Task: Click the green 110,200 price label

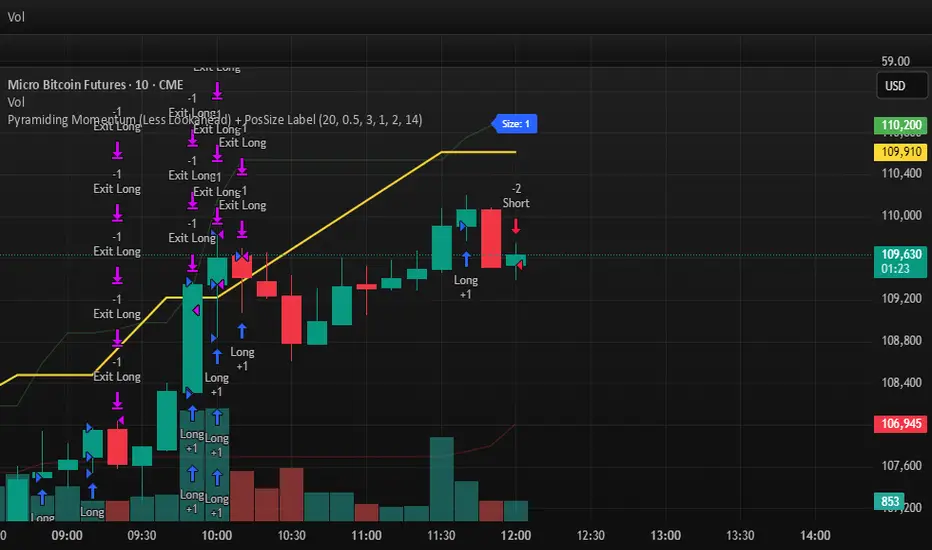Action: (x=901, y=125)
